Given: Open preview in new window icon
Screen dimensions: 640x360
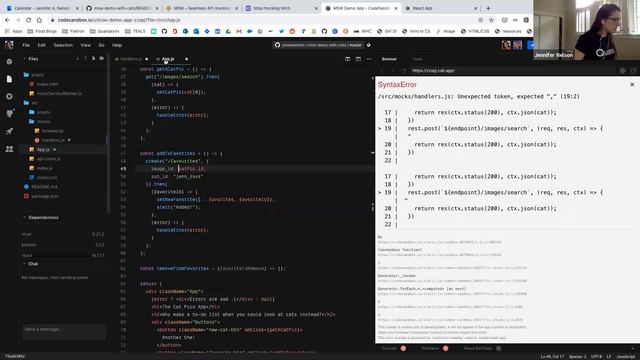Looking at the screenshot, I should click(633, 71).
